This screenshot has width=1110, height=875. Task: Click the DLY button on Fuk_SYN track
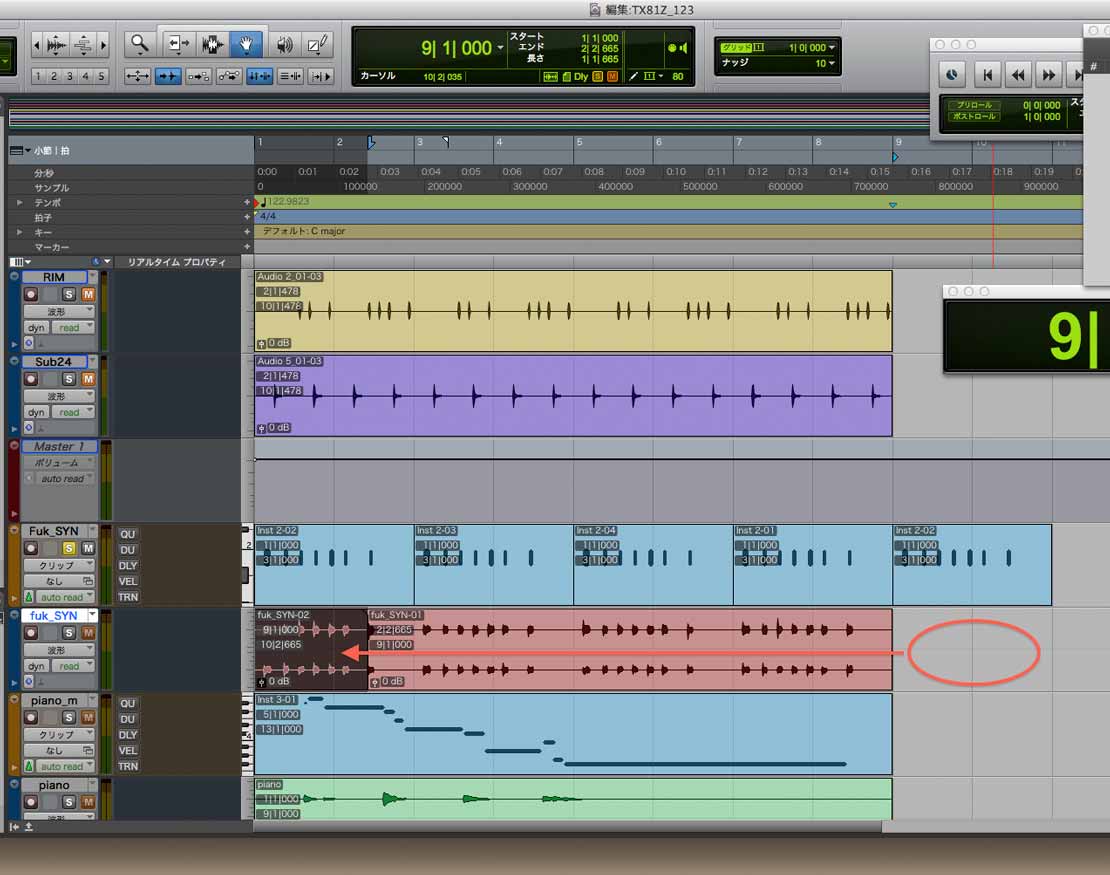(127, 566)
